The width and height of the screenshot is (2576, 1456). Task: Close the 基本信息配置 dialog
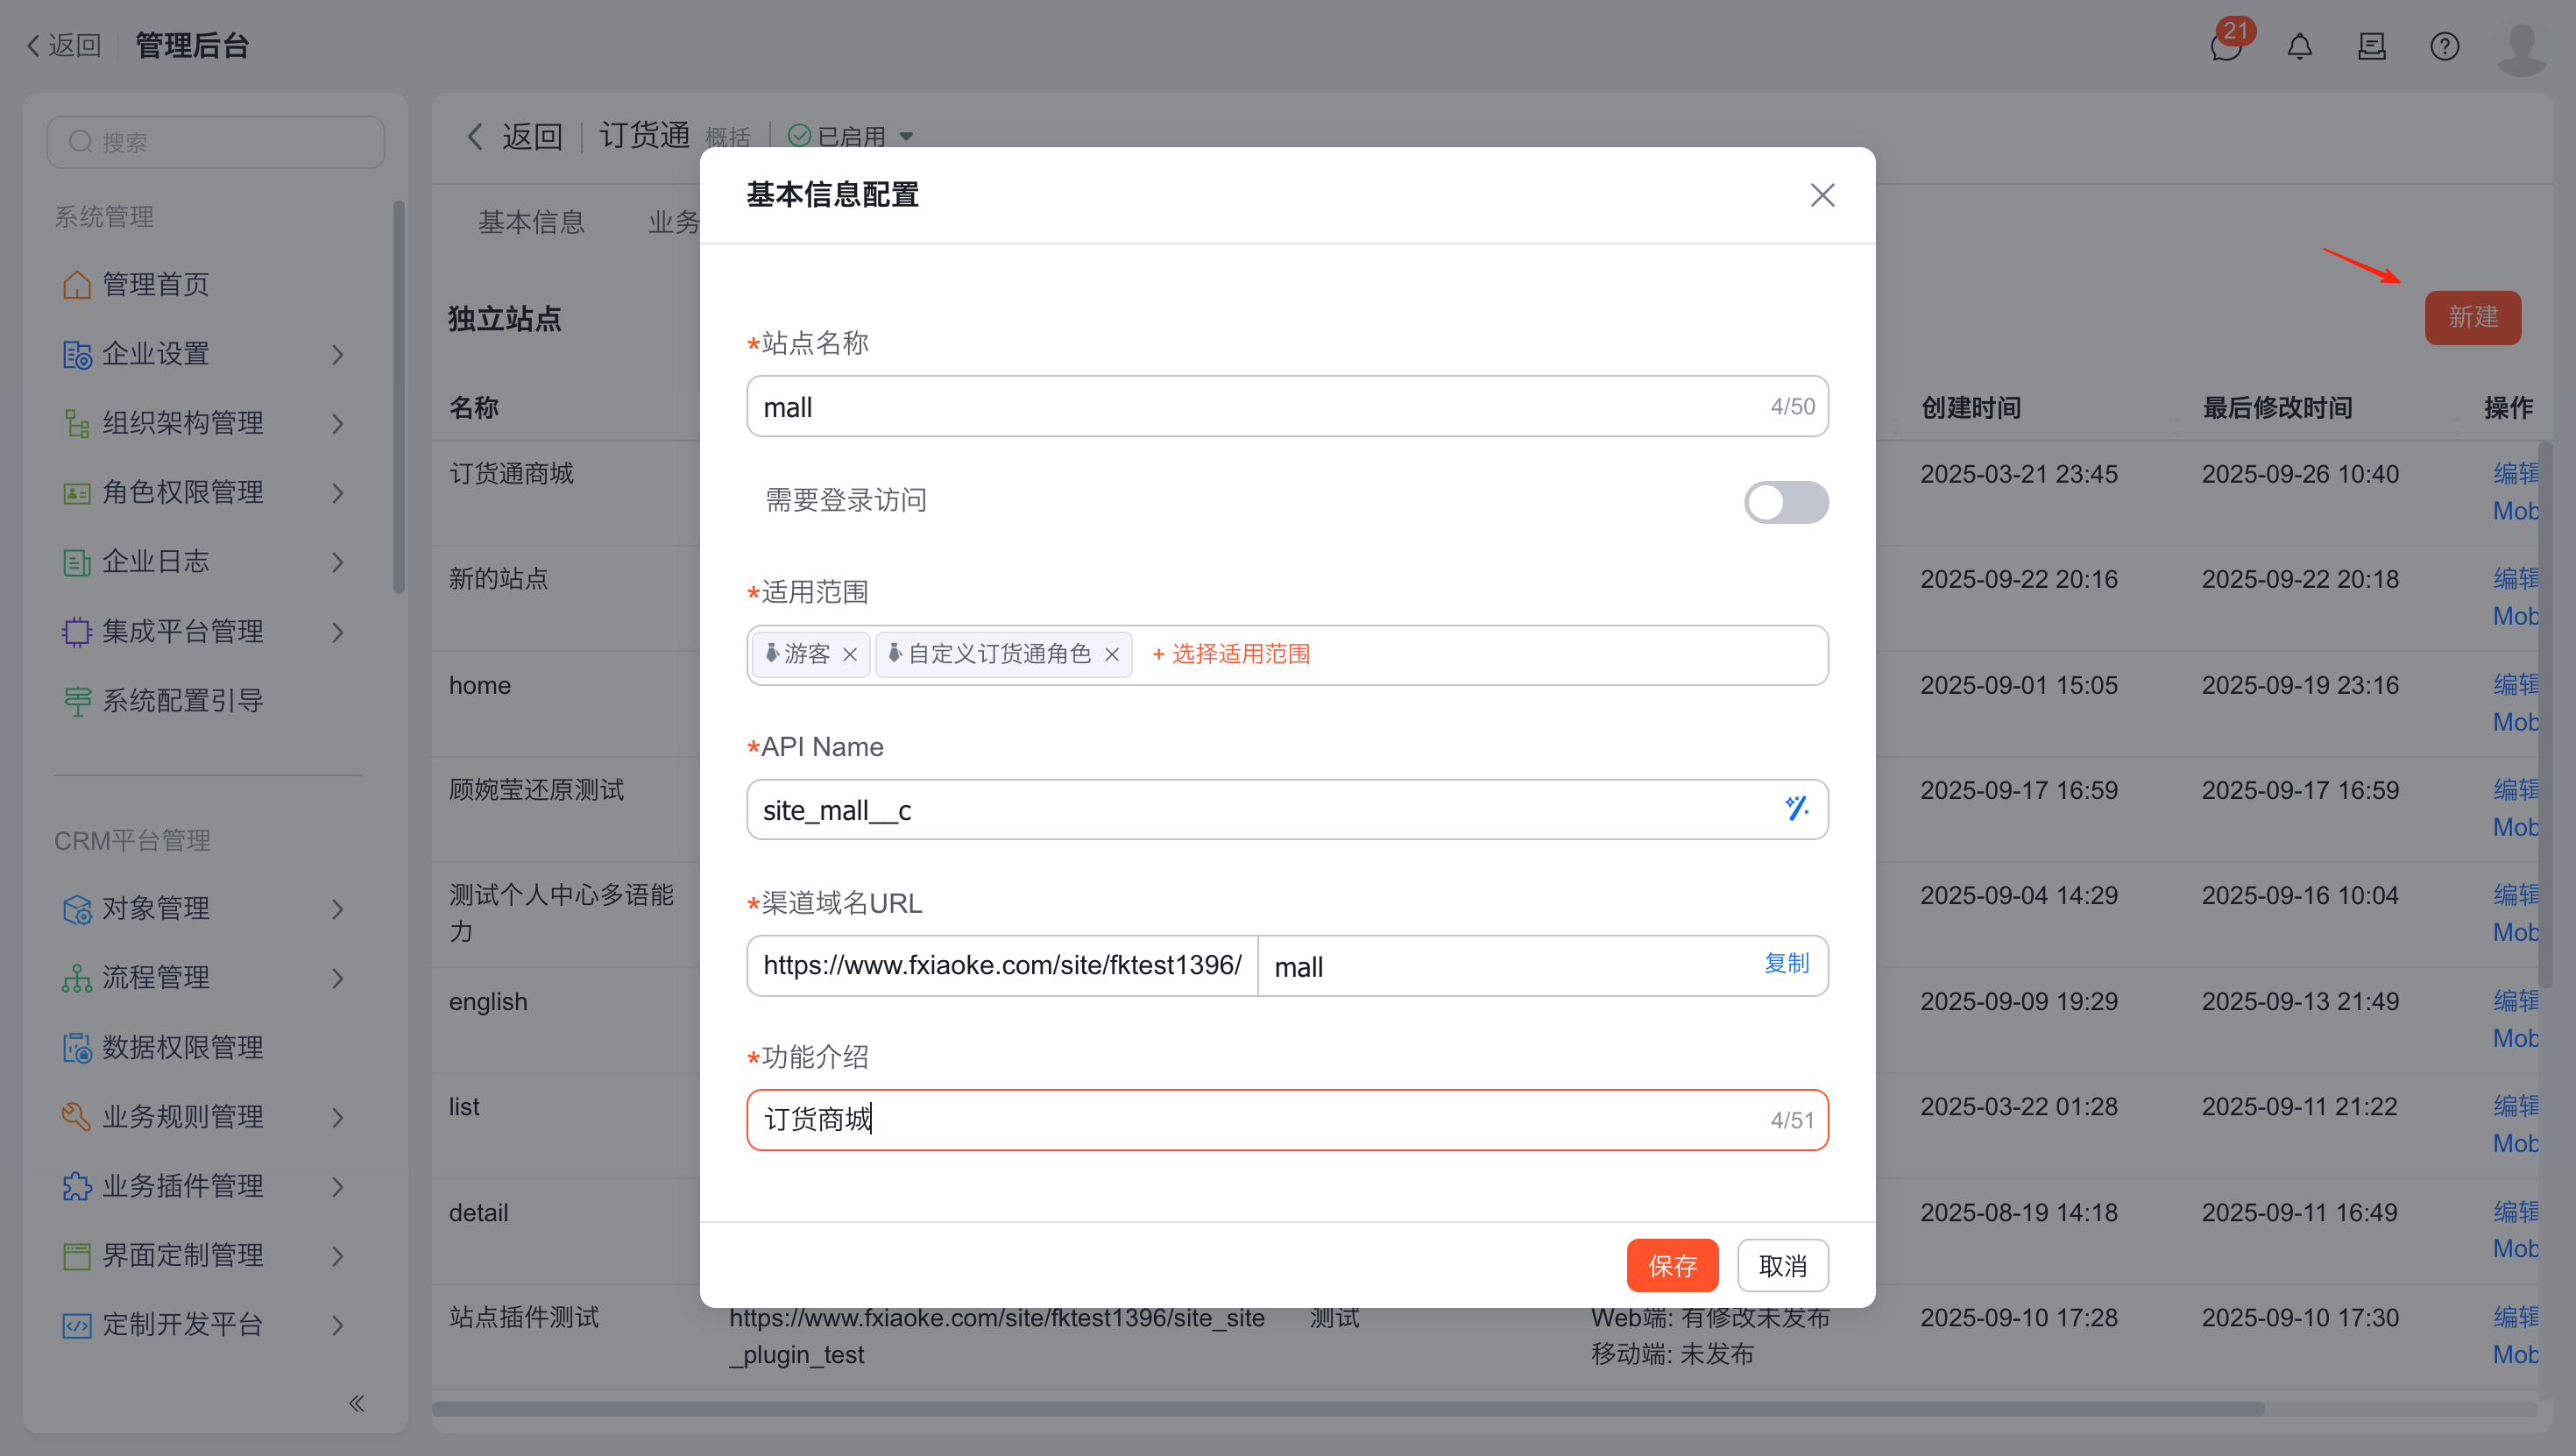(x=1822, y=195)
